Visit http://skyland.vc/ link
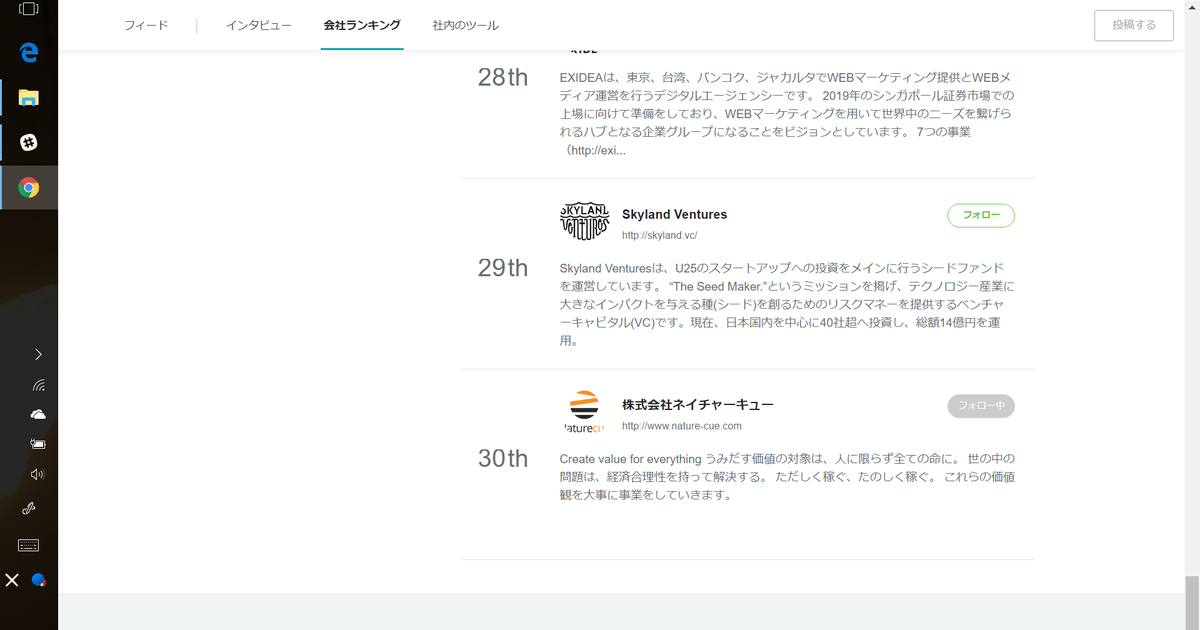Screen dimensions: 1200x630 tap(659, 236)
